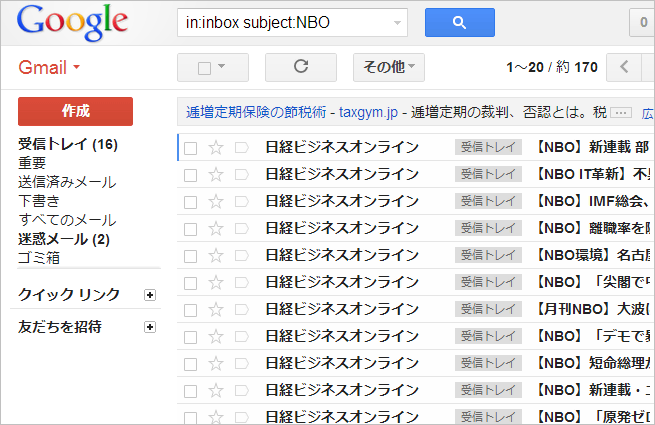Image resolution: width=655 pixels, height=425 pixels.
Task: Star the 【NBO】短命総理 email
Action: [216, 364]
